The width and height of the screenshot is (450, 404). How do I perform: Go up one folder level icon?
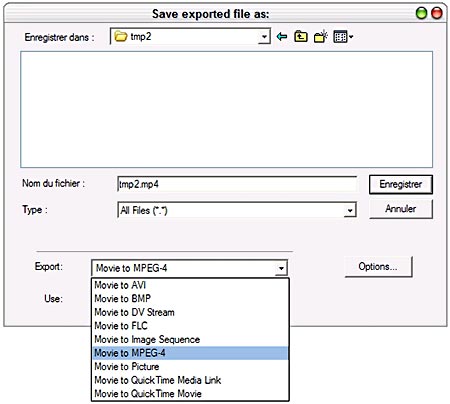[301, 36]
